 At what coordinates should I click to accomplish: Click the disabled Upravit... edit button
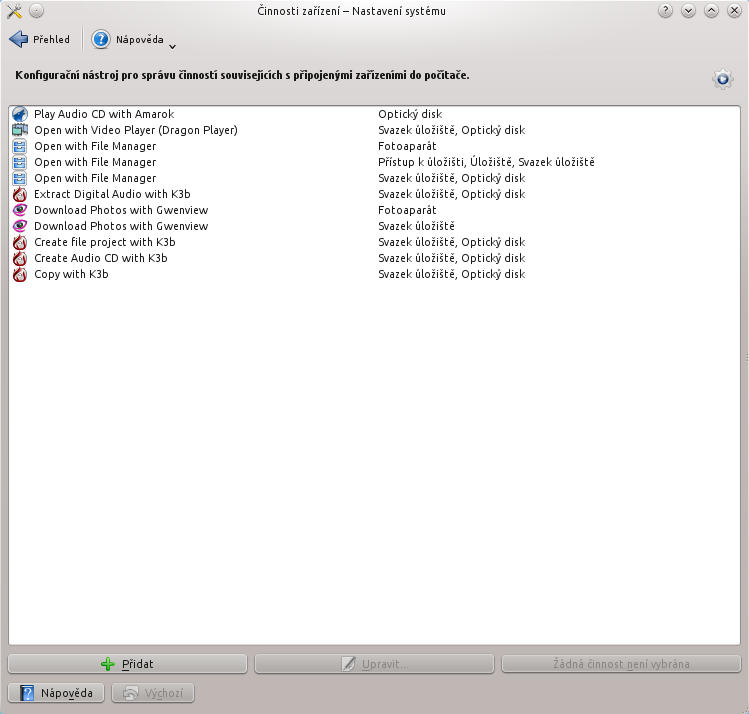click(x=374, y=664)
